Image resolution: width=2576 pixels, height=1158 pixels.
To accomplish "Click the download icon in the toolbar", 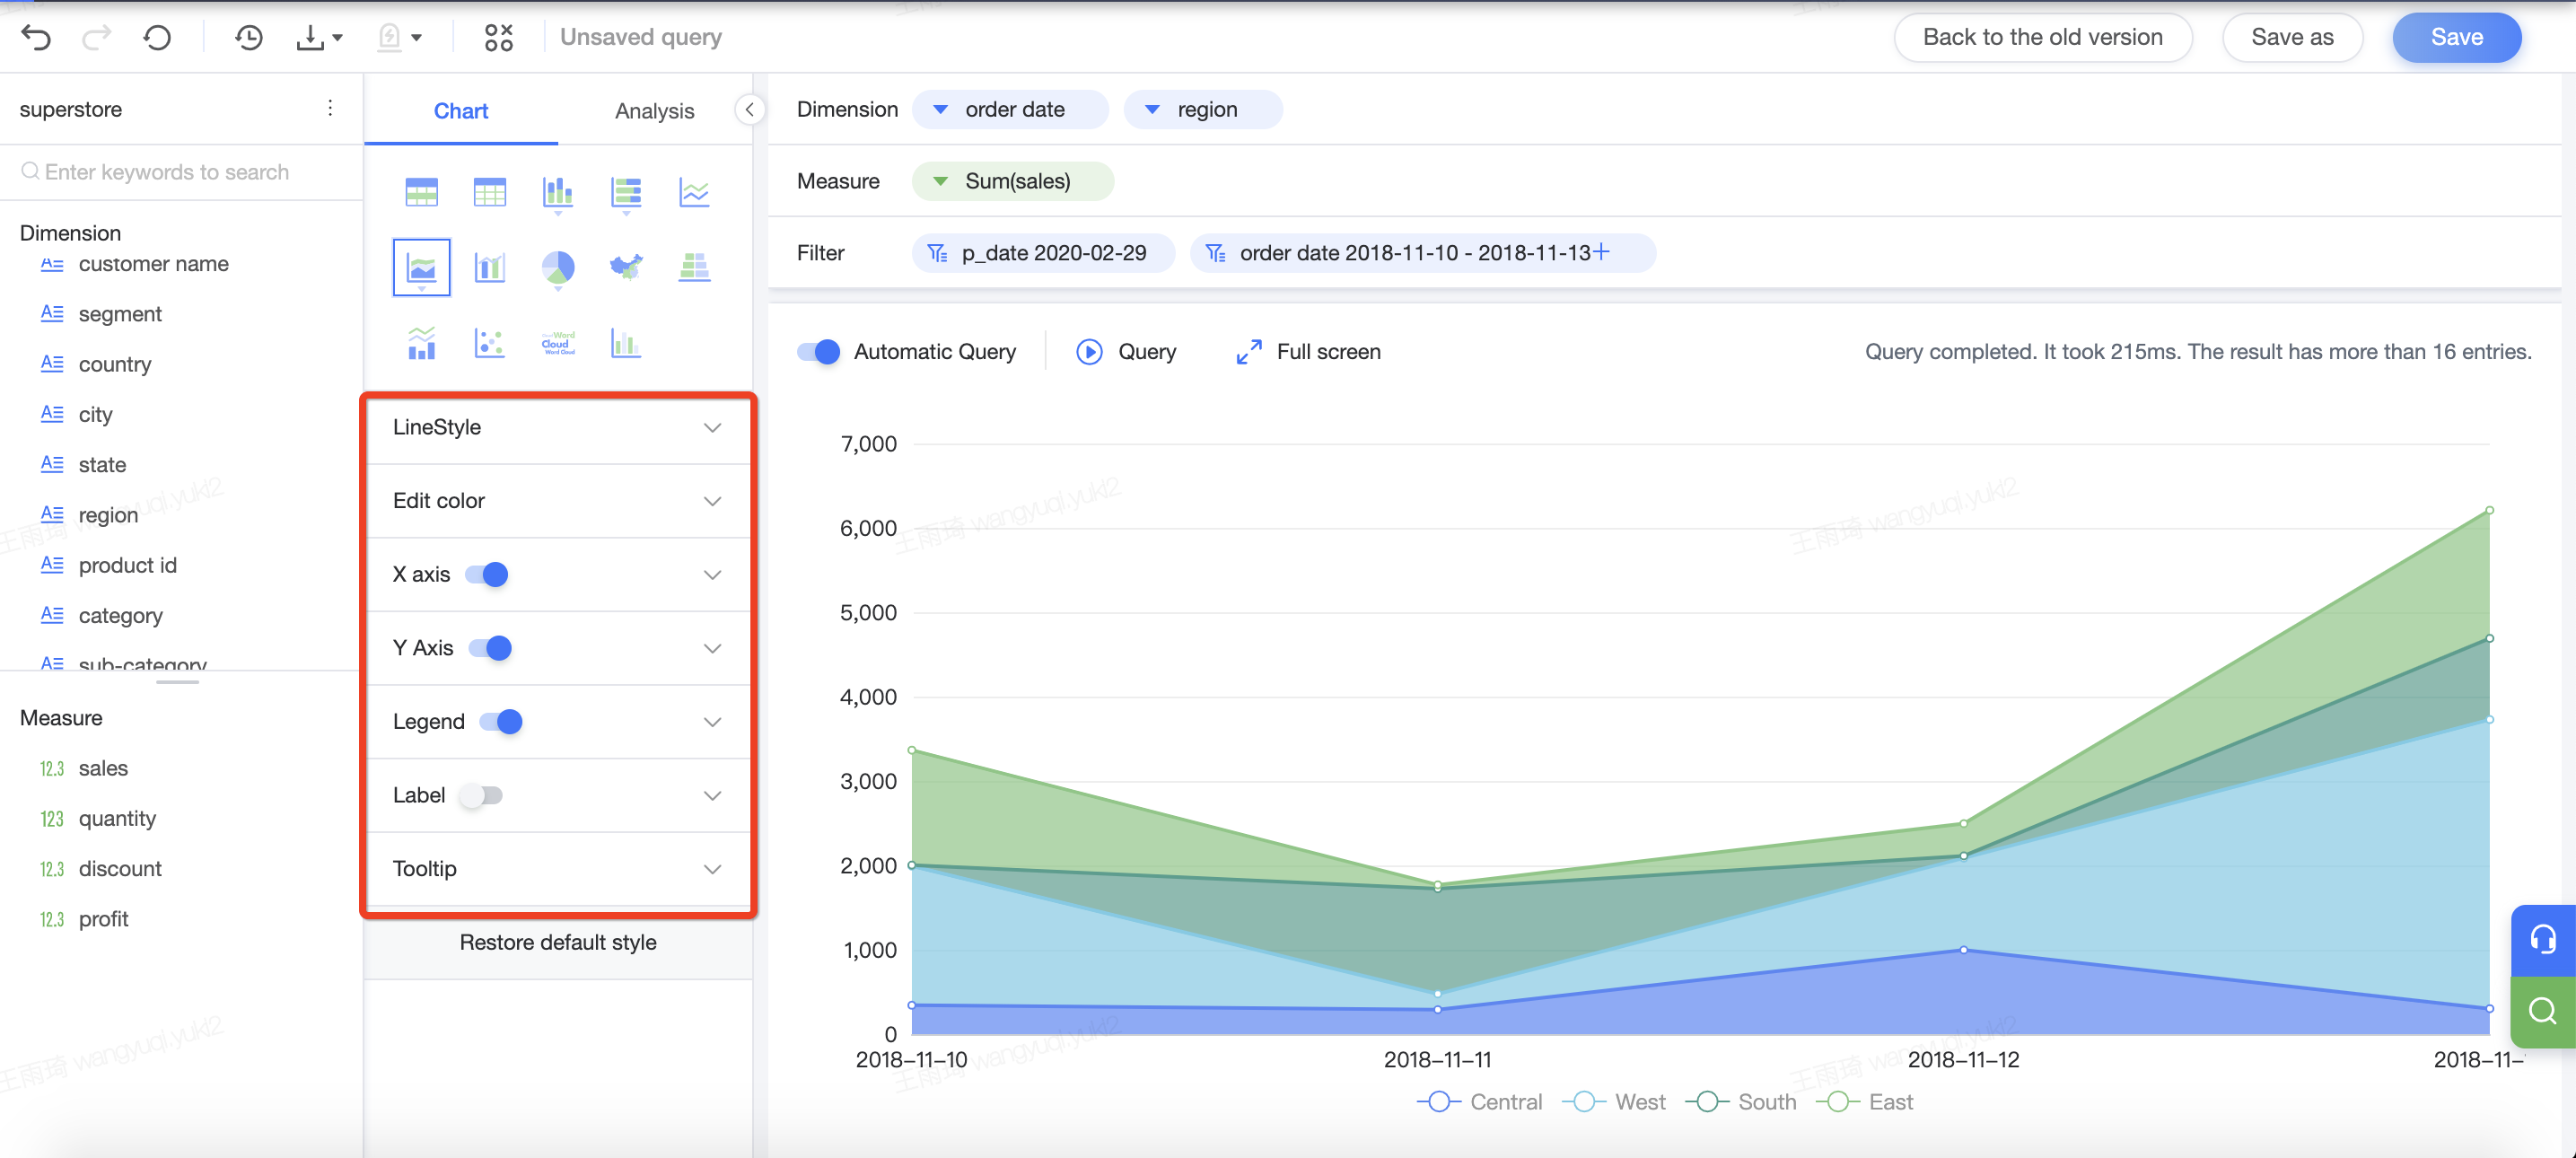I will (x=310, y=38).
